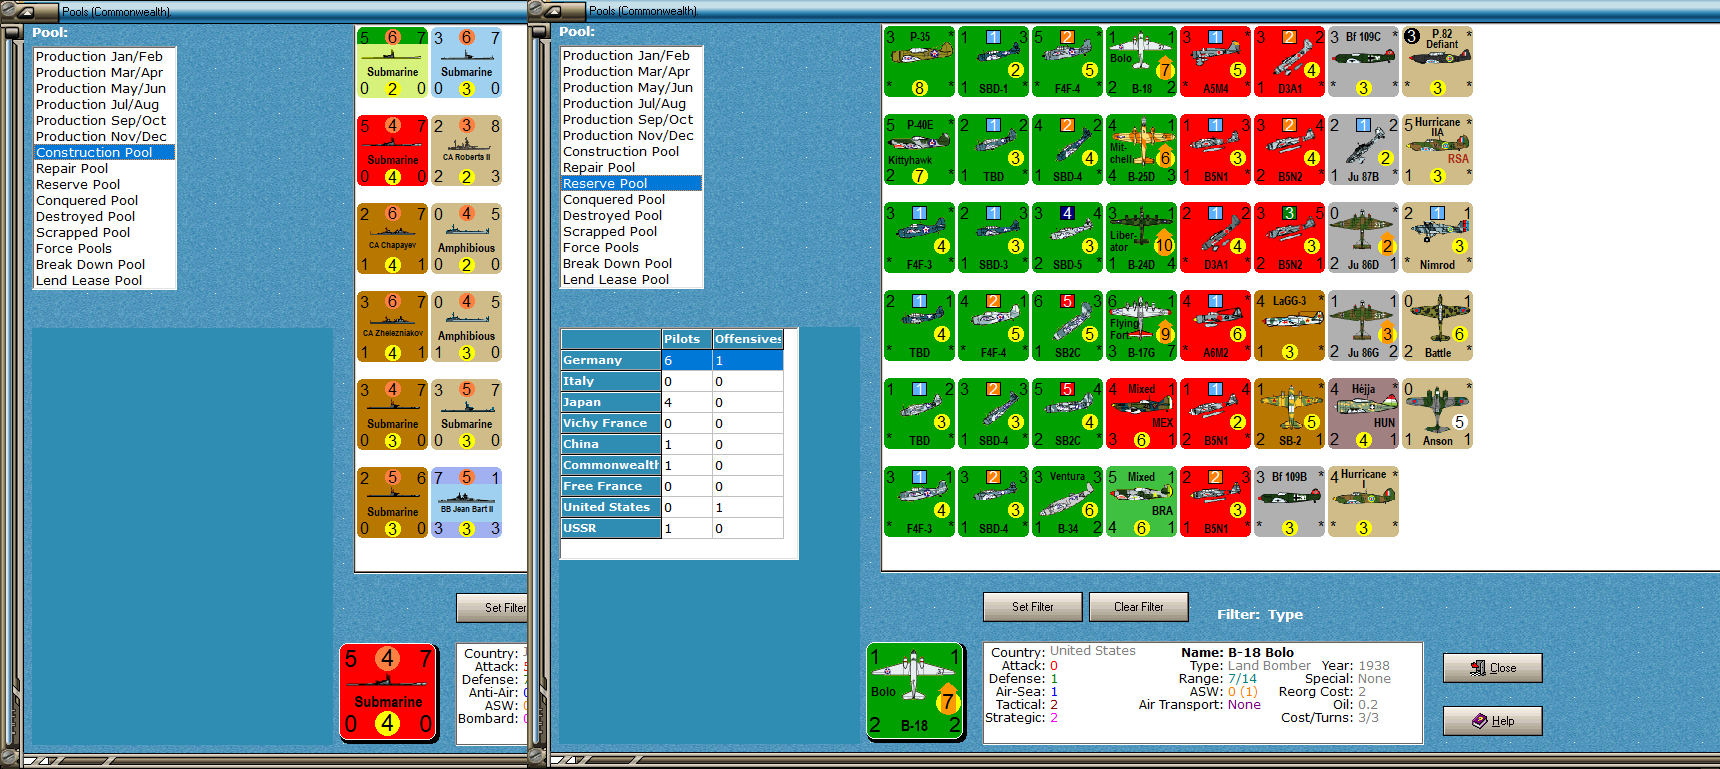The width and height of the screenshot is (1720, 769).
Task: Select the Hurricane IIA RSA counter
Action: [1437, 150]
